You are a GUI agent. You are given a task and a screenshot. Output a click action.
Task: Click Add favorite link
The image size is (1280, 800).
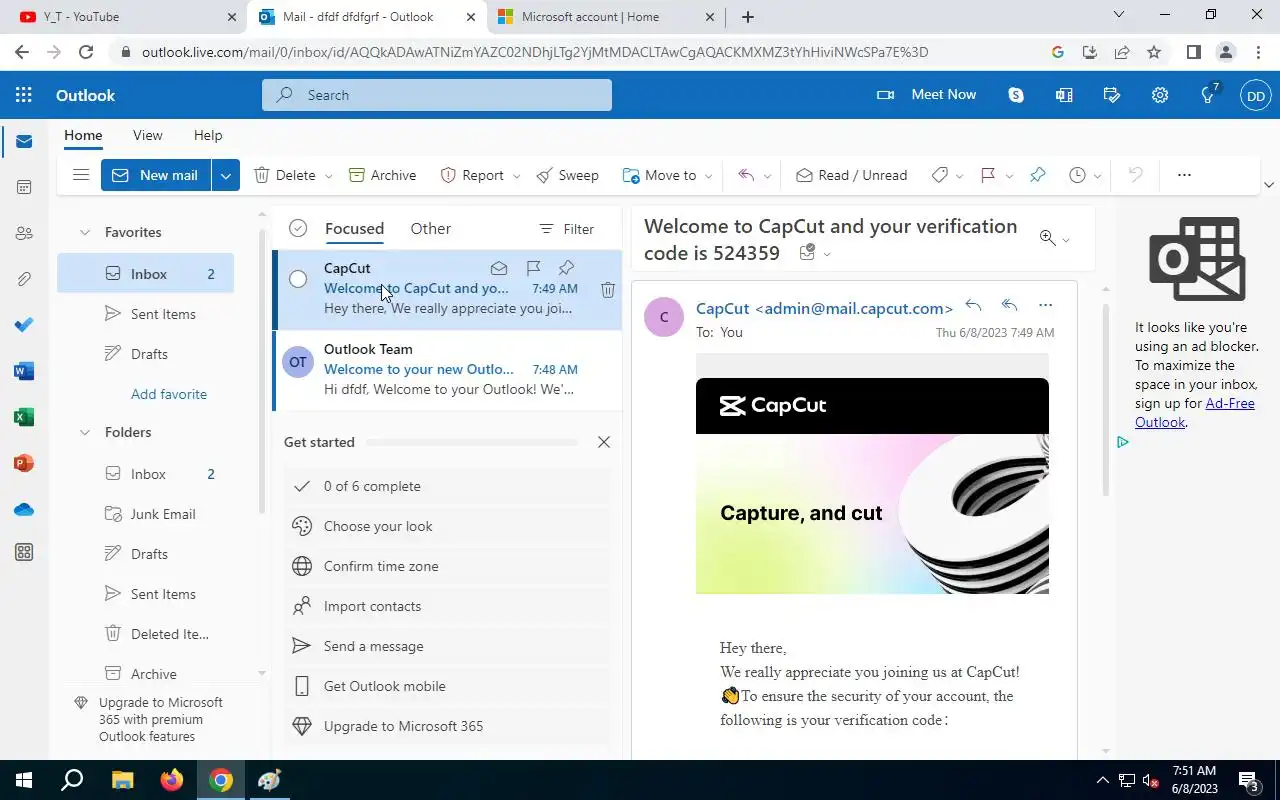pyautogui.click(x=169, y=394)
